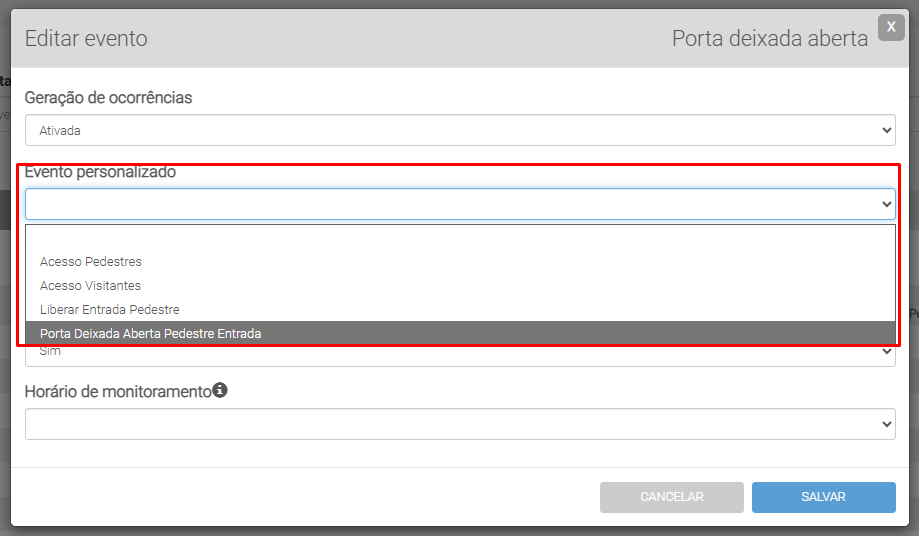919x536 pixels.
Task: Click the Evento personalizado label
Action: [100, 172]
